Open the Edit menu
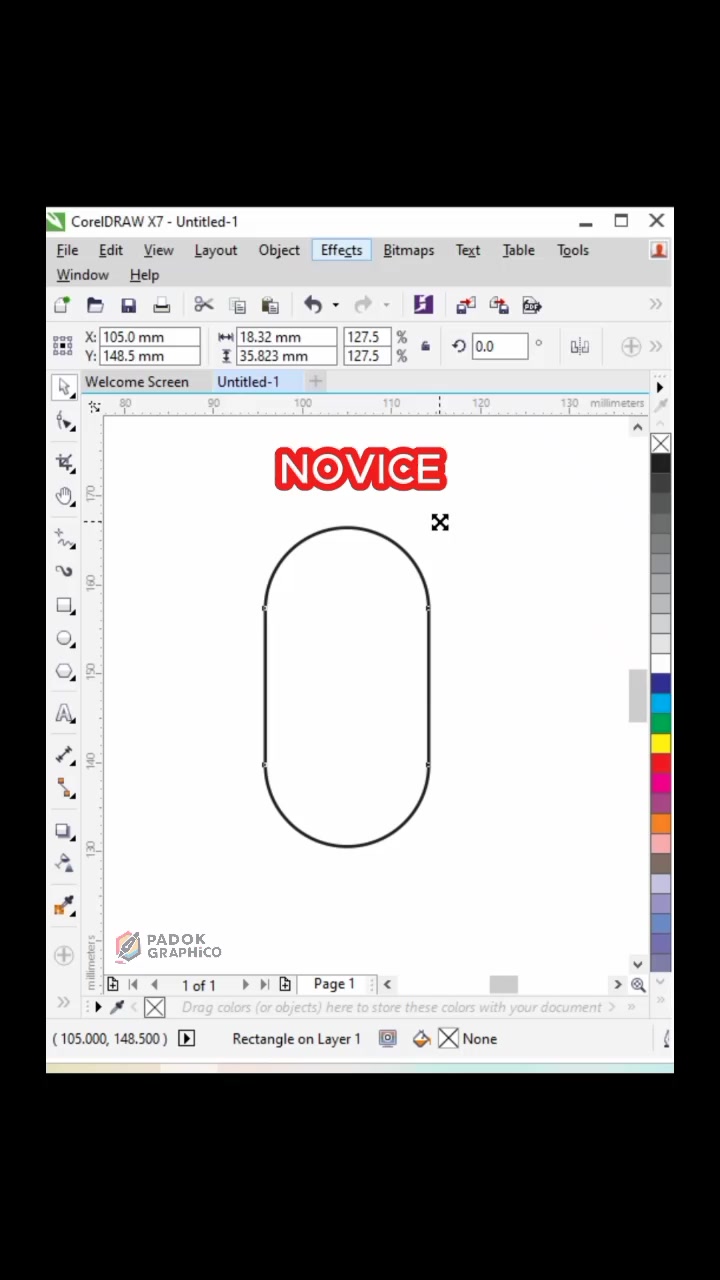The height and width of the screenshot is (1280, 720). coord(111,250)
